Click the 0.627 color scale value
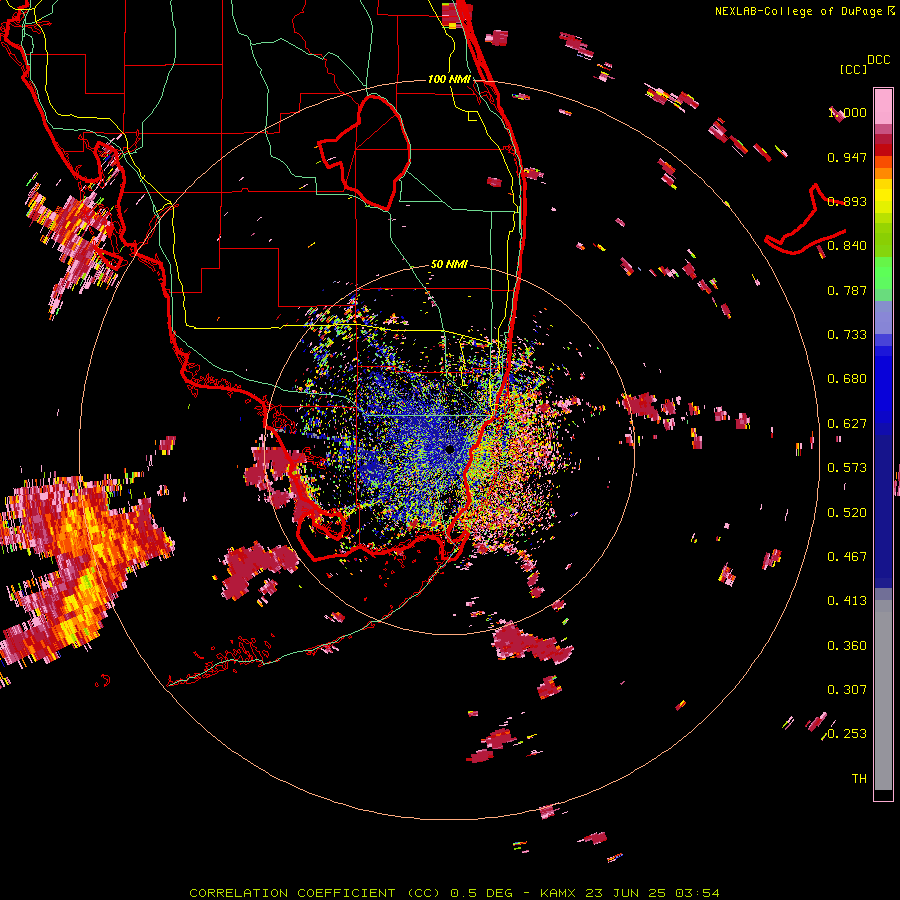900x900 pixels. (x=847, y=424)
